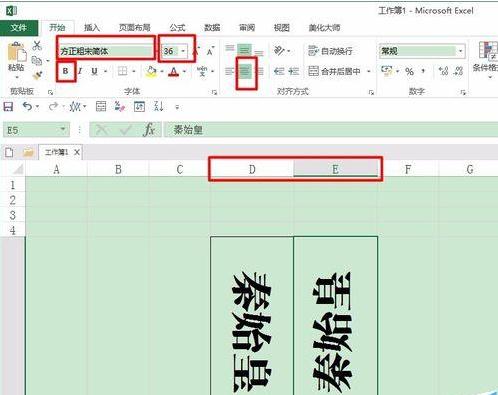Apply comma style

pos(424,71)
